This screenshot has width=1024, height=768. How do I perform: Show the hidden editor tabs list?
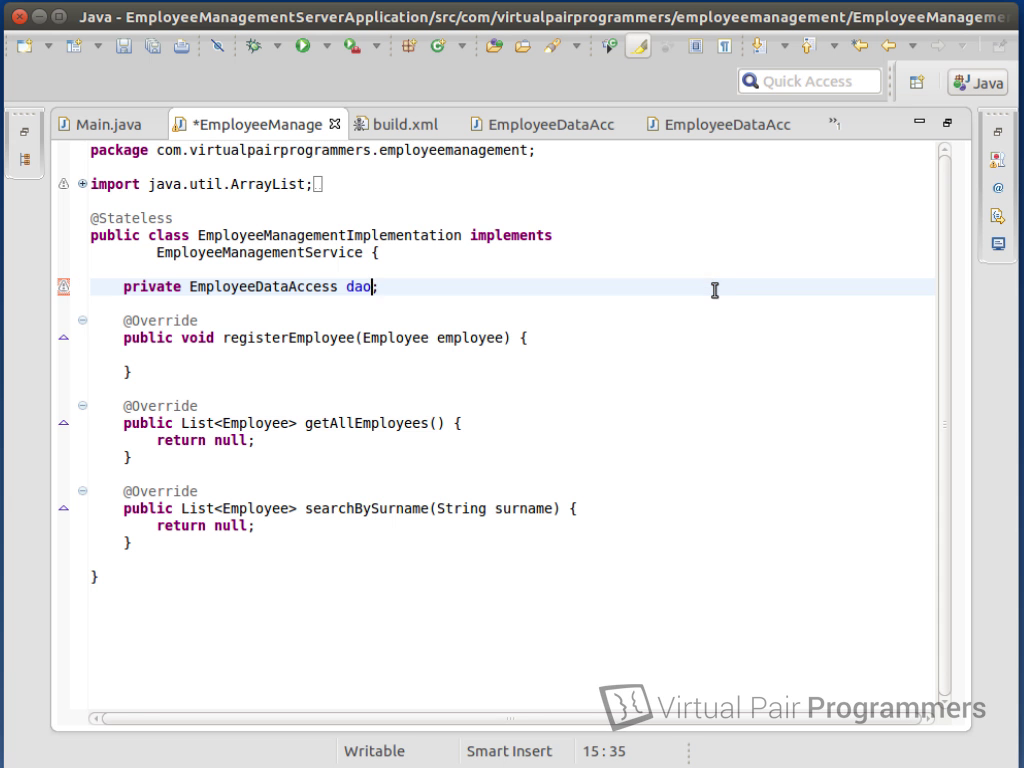835,123
